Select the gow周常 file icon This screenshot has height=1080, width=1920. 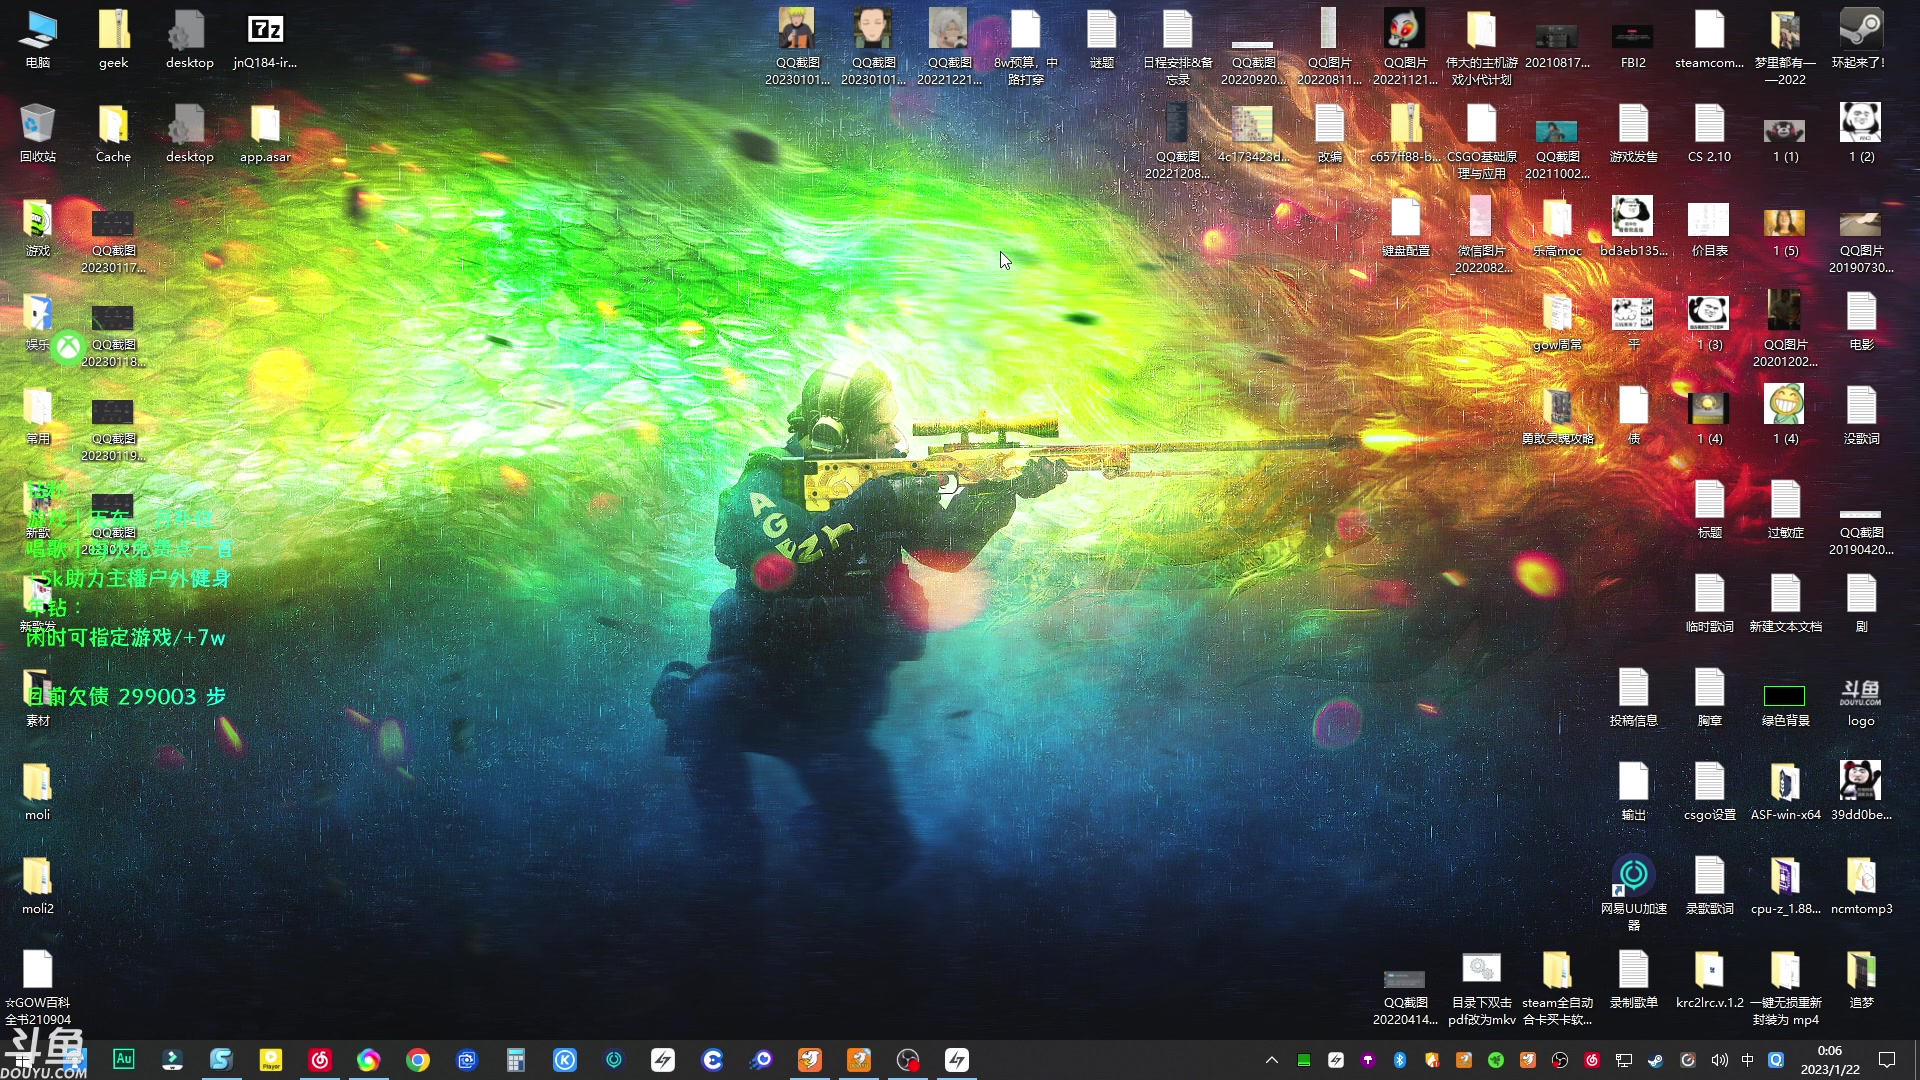click(1557, 320)
